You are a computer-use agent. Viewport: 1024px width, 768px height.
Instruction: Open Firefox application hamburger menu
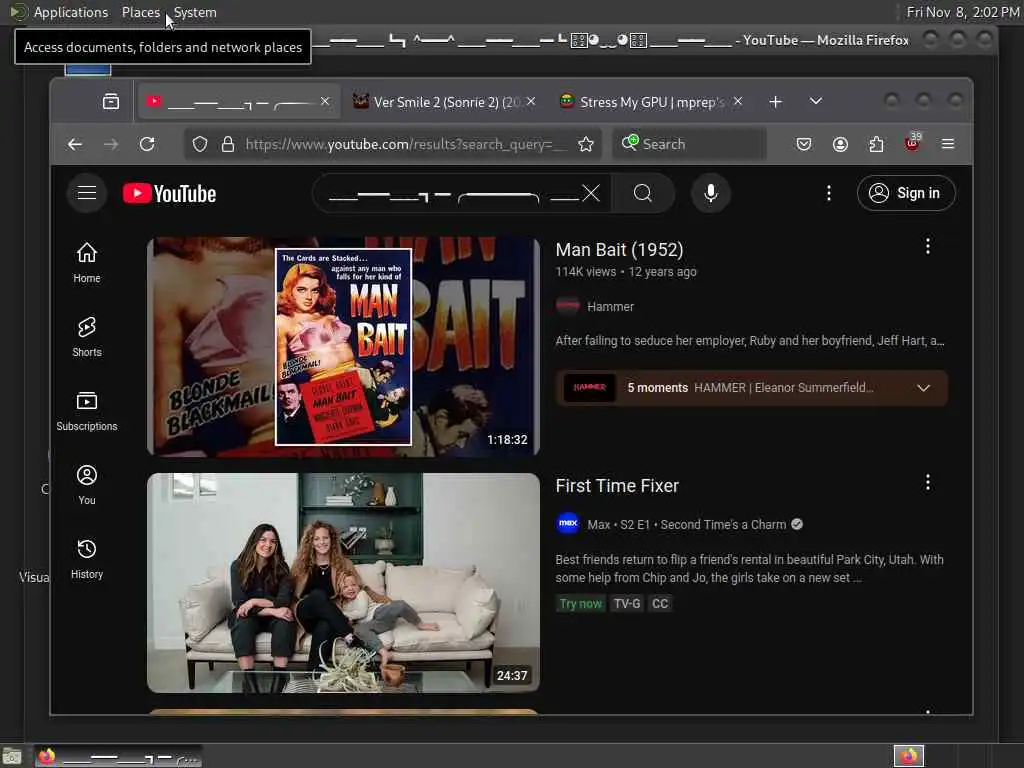pos(948,144)
